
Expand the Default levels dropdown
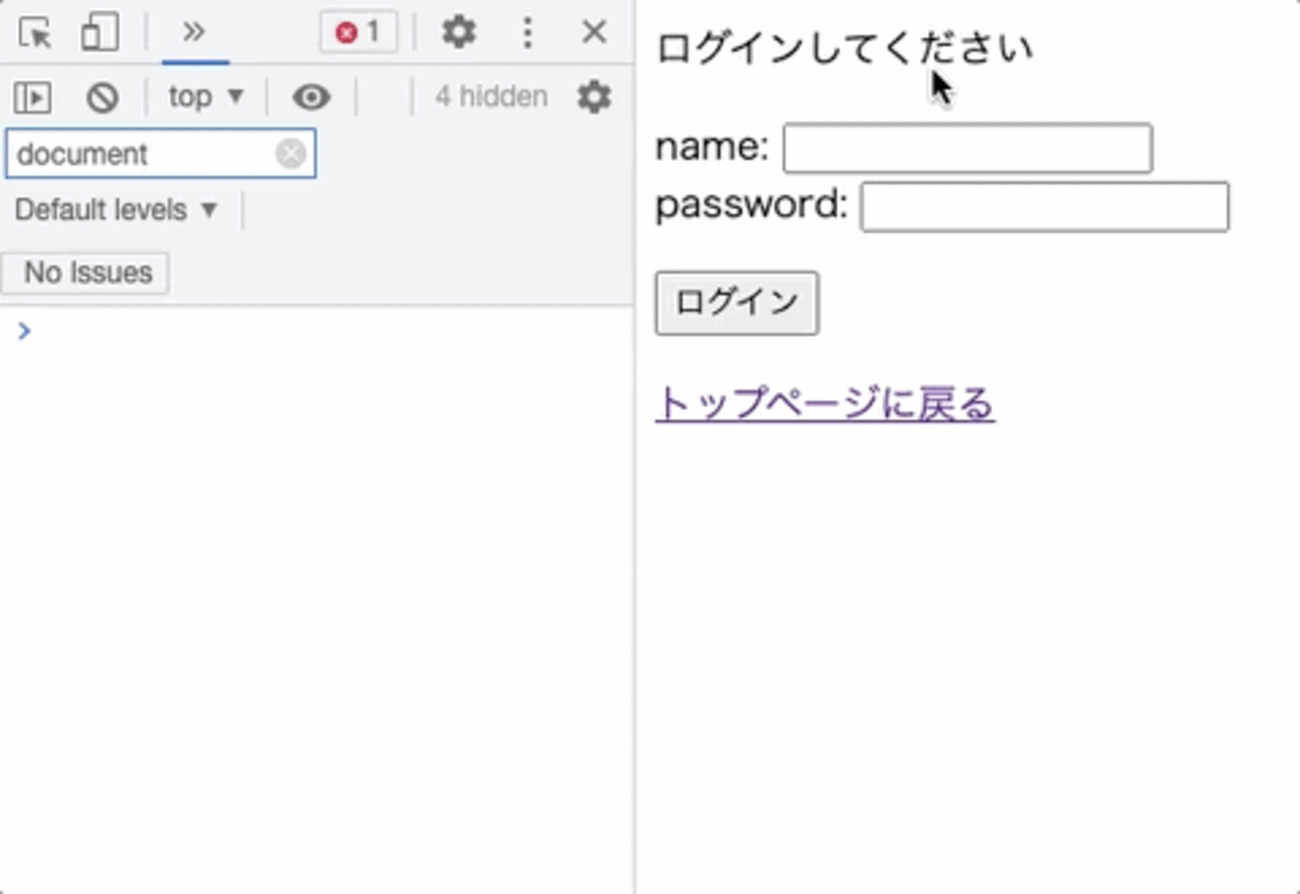coord(116,210)
